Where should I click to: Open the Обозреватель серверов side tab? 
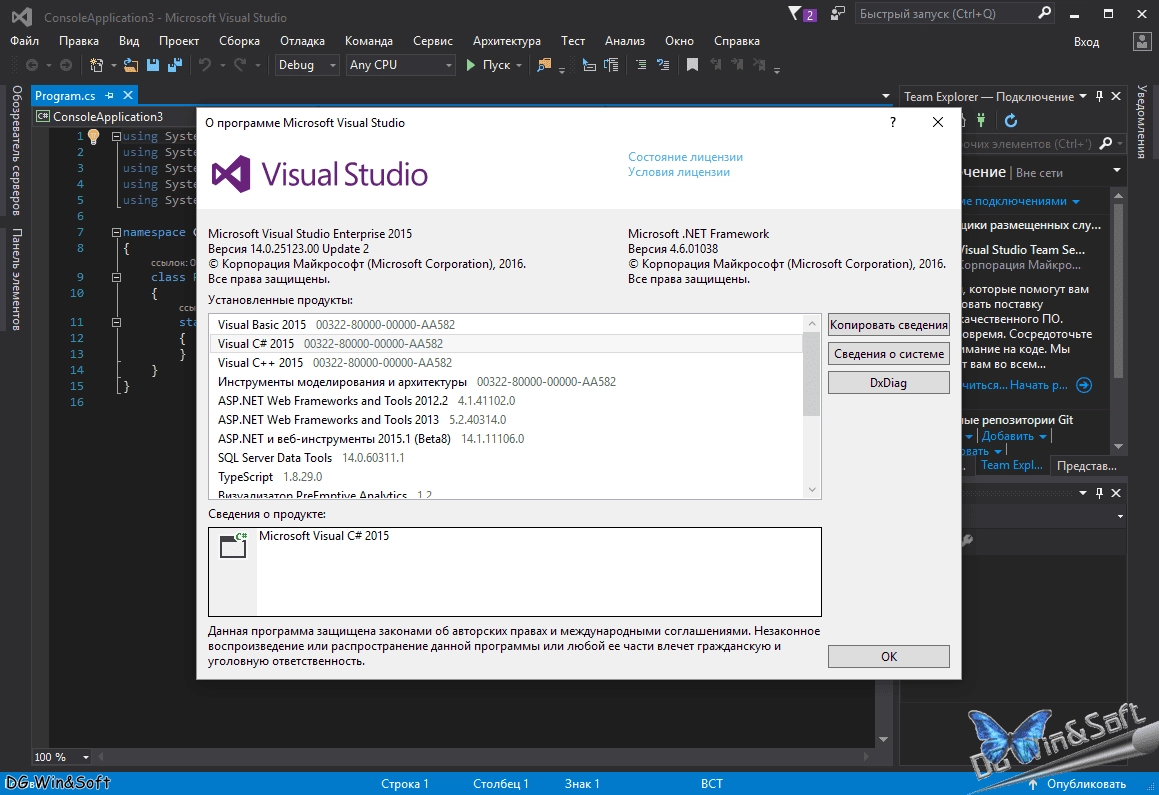click(16, 150)
